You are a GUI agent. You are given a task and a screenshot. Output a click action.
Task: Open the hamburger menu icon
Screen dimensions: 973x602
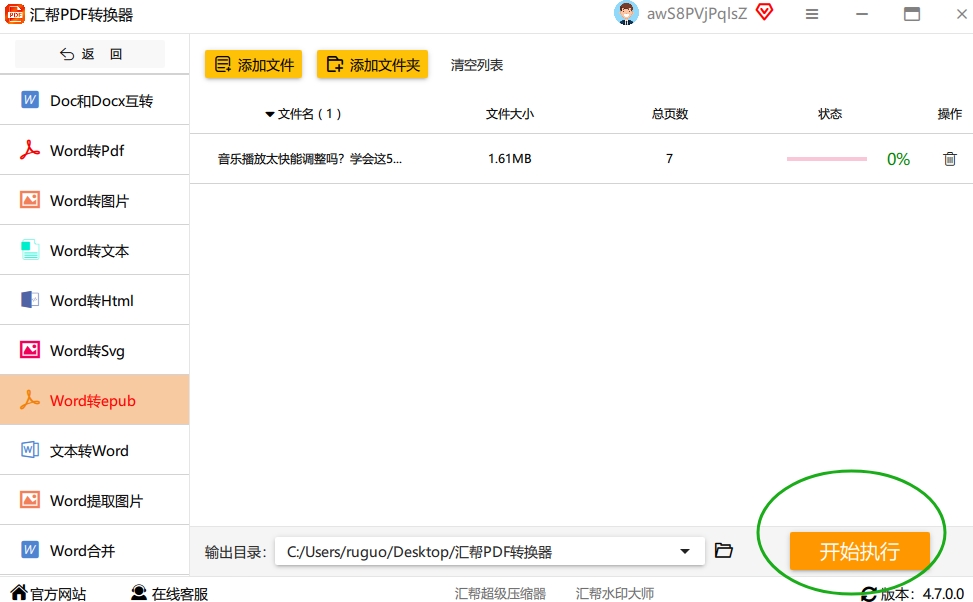812,14
